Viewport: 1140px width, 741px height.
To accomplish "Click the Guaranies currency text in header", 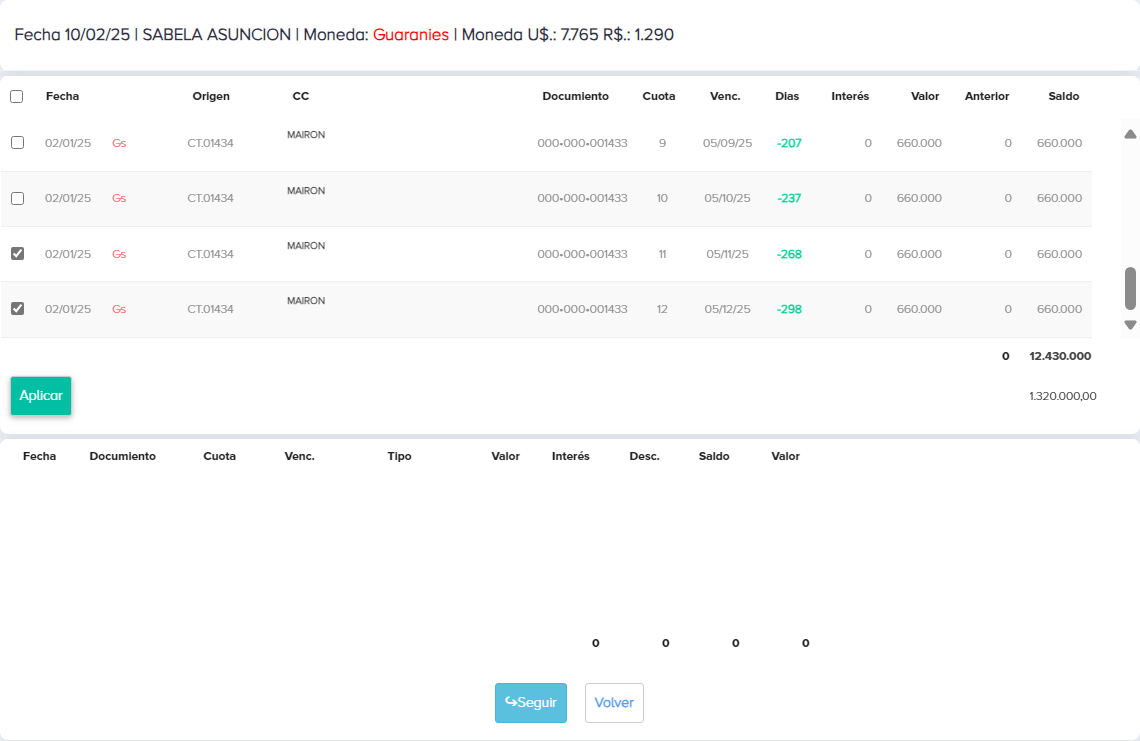I will [x=411, y=35].
